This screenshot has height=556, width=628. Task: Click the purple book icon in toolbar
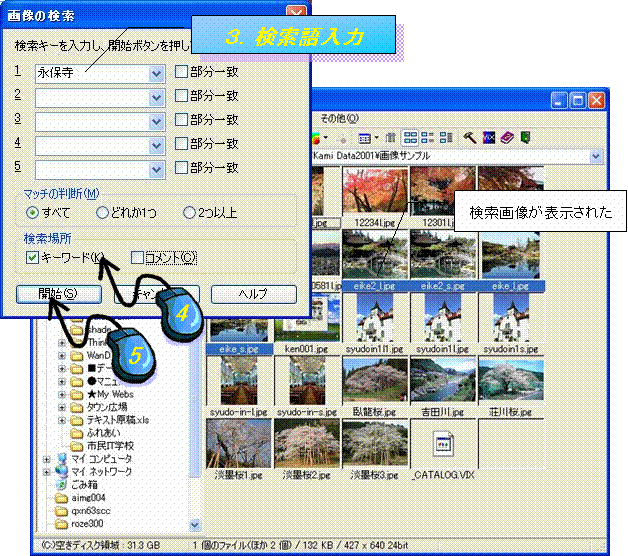pyautogui.click(x=506, y=137)
